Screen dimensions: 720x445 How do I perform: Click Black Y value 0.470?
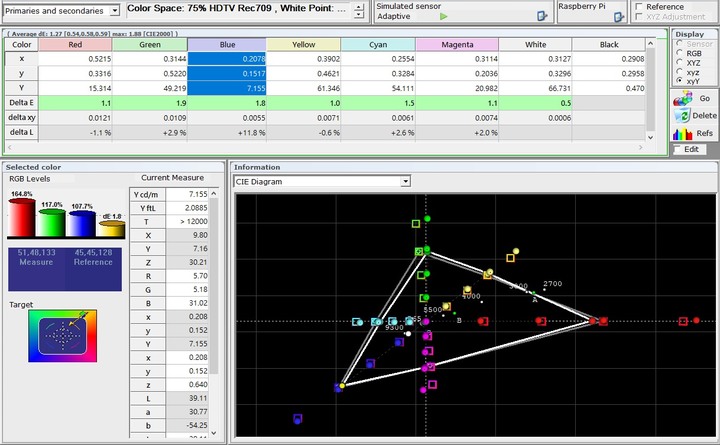(x=609, y=88)
